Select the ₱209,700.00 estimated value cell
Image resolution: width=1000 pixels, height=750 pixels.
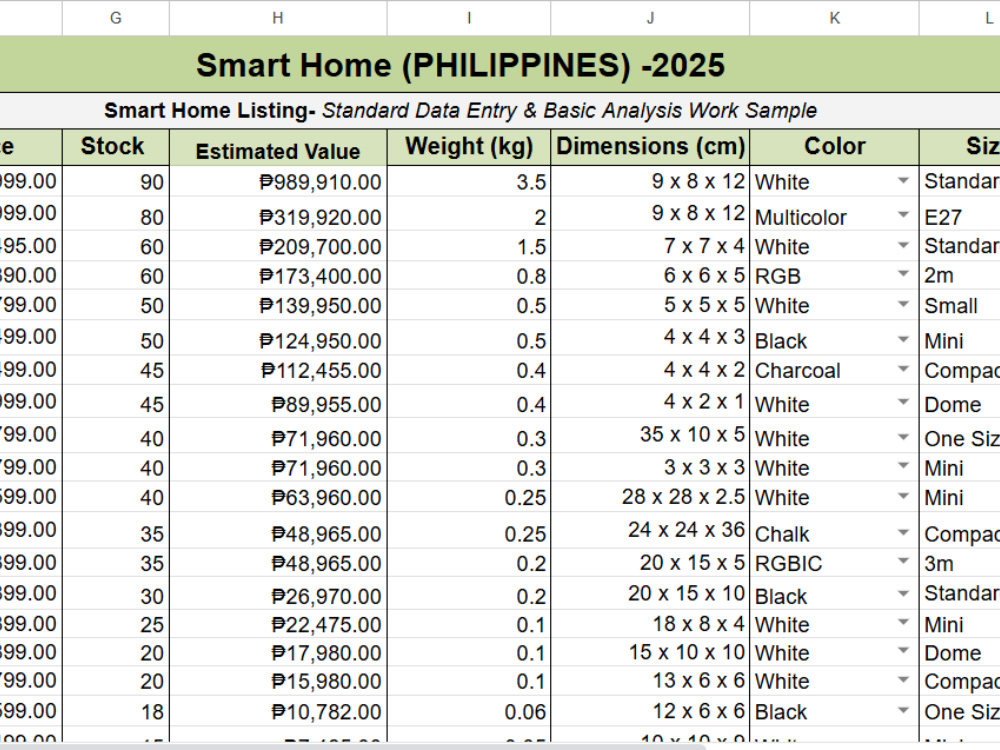point(277,246)
